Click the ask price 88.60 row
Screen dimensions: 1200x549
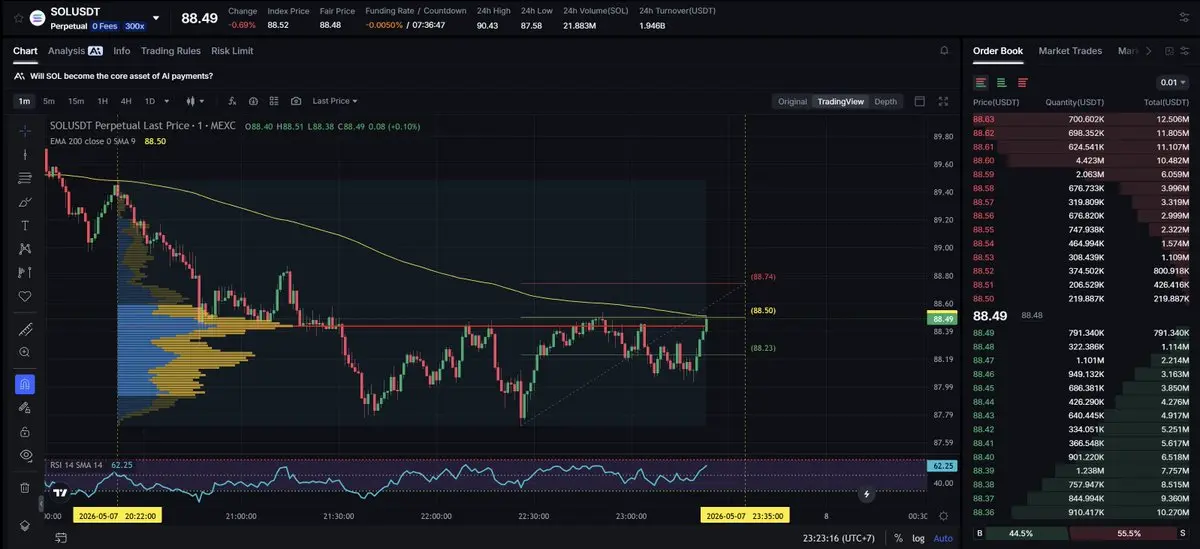coord(1081,160)
